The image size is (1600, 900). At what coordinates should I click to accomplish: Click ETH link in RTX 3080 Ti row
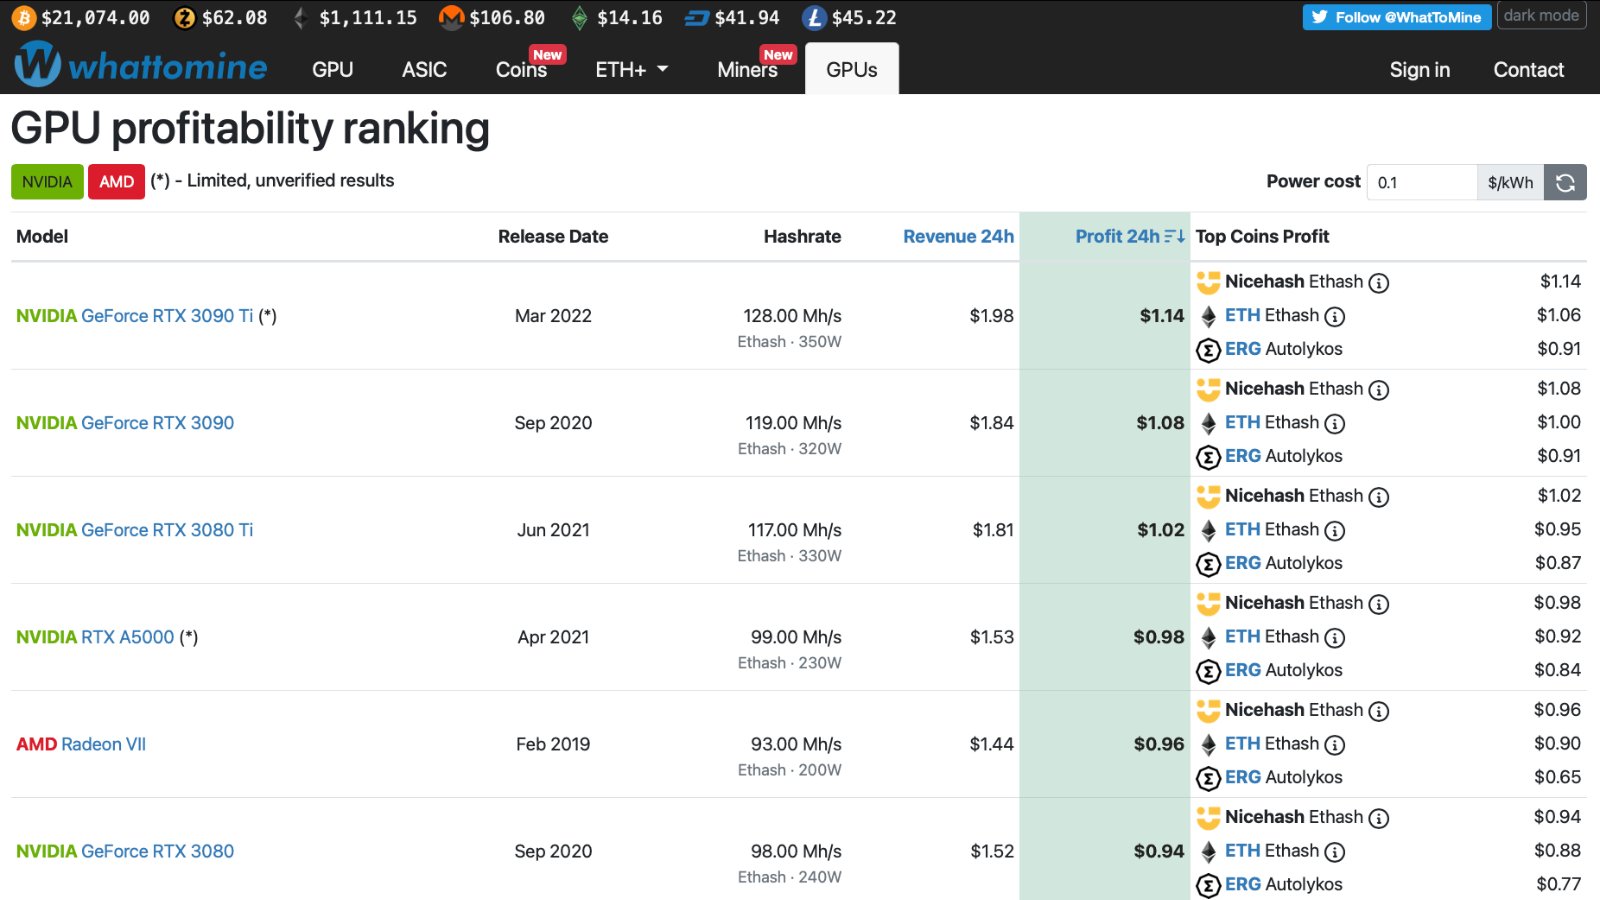(x=1243, y=529)
